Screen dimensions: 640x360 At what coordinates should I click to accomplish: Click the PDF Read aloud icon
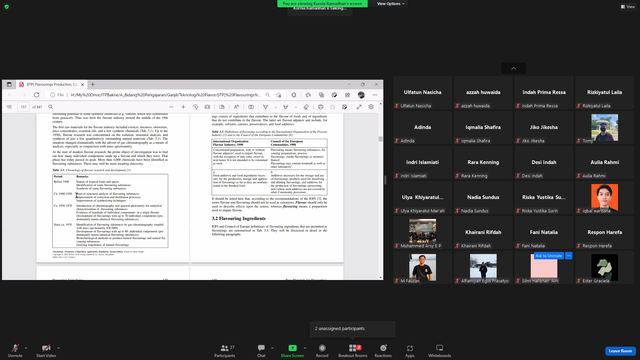click(x=236, y=107)
